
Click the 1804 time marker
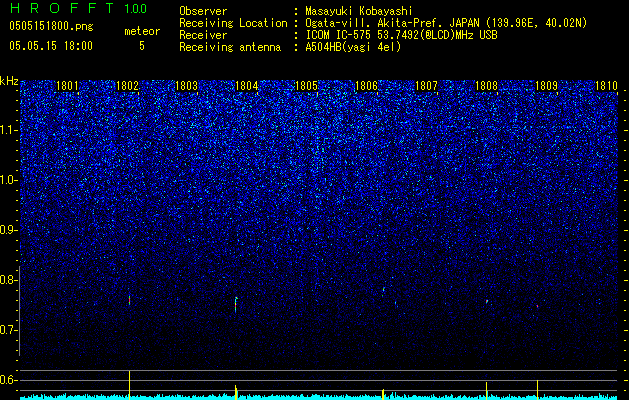pos(246,86)
